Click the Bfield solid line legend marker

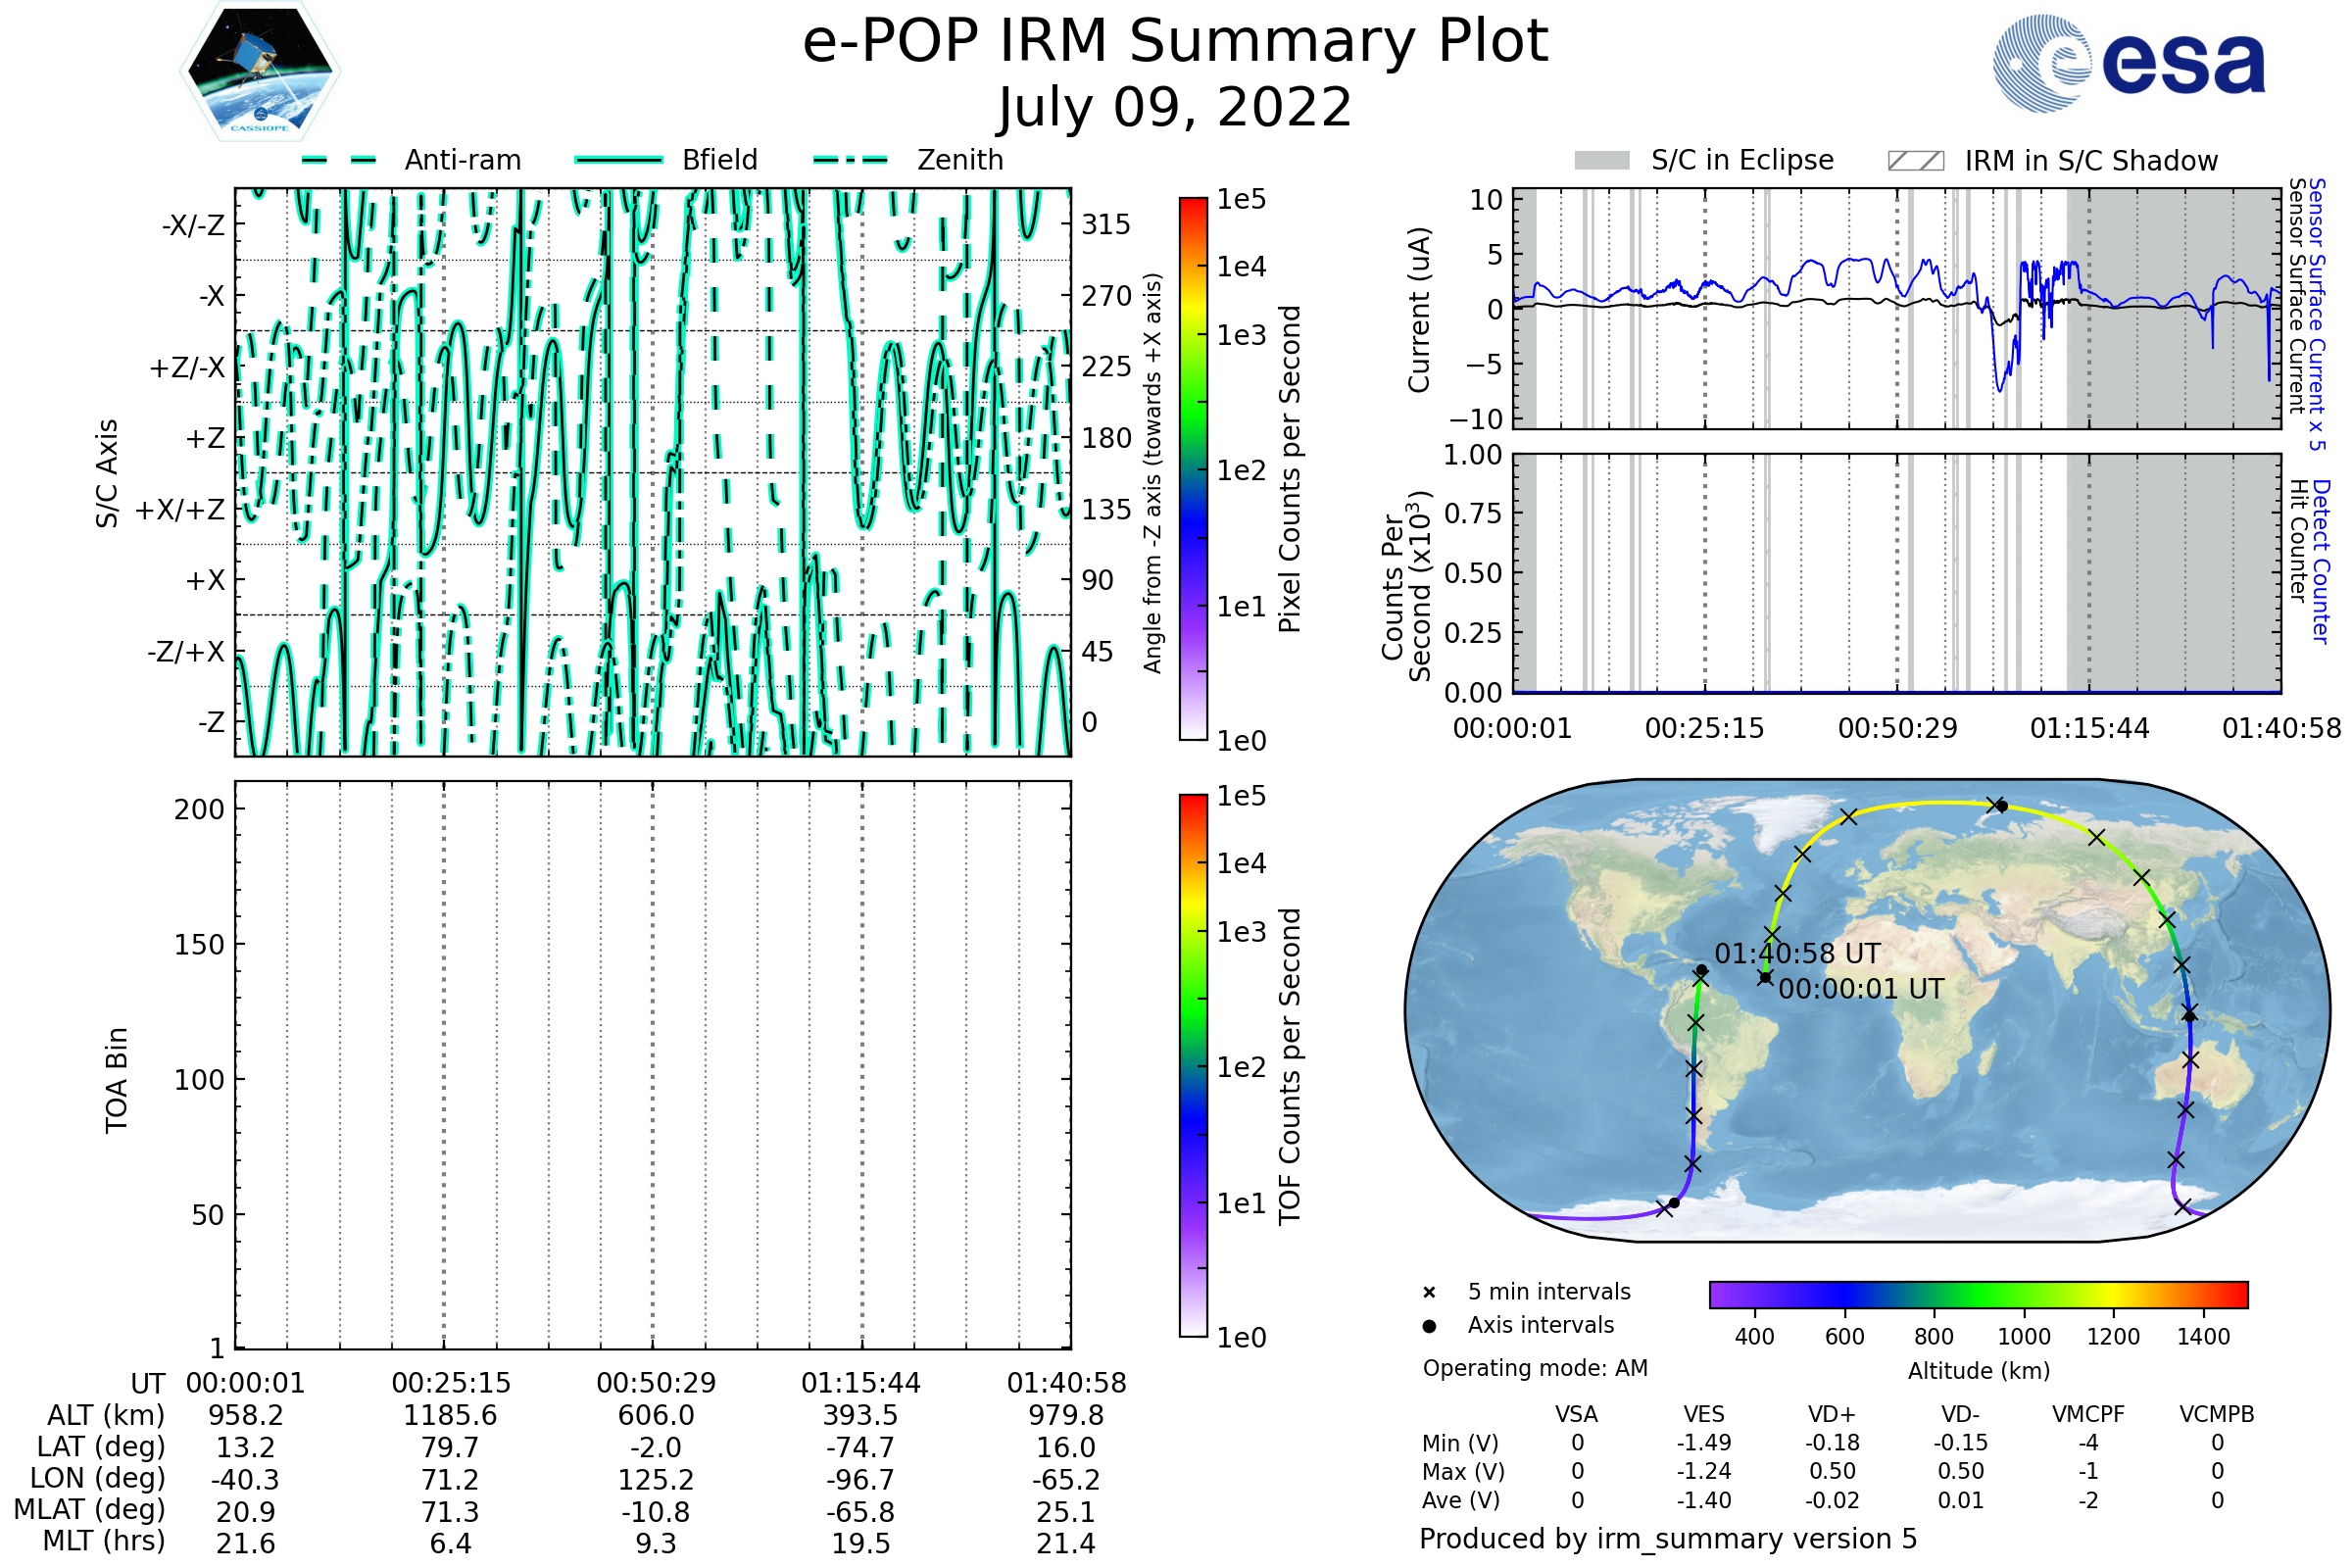tap(619, 160)
